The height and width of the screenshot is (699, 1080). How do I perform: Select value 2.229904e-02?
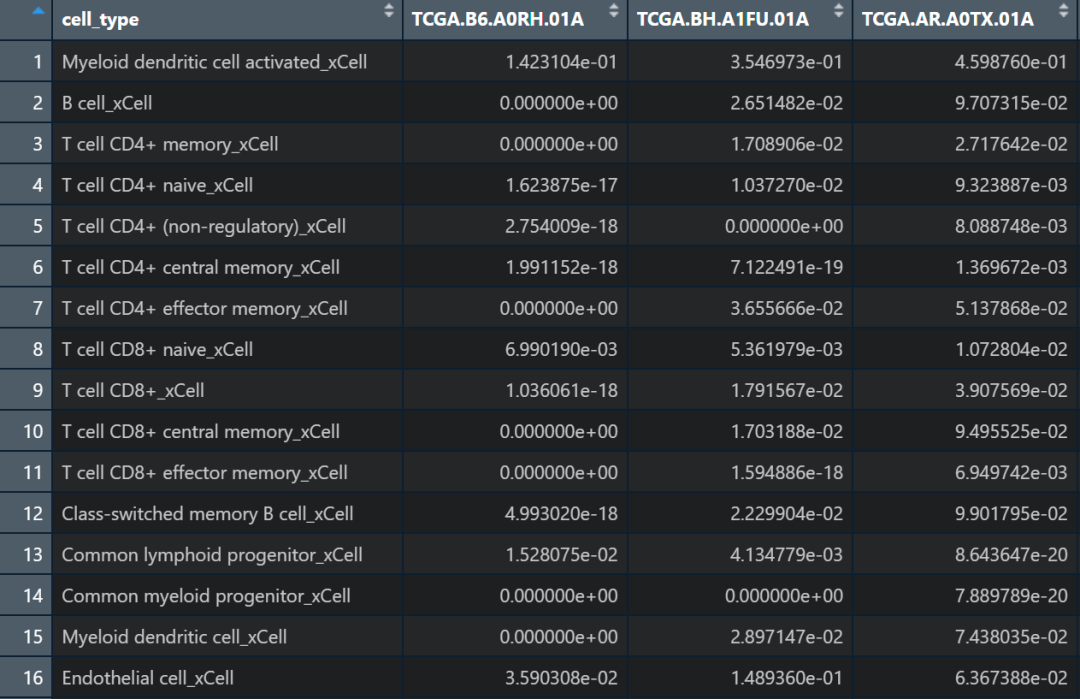coord(787,514)
